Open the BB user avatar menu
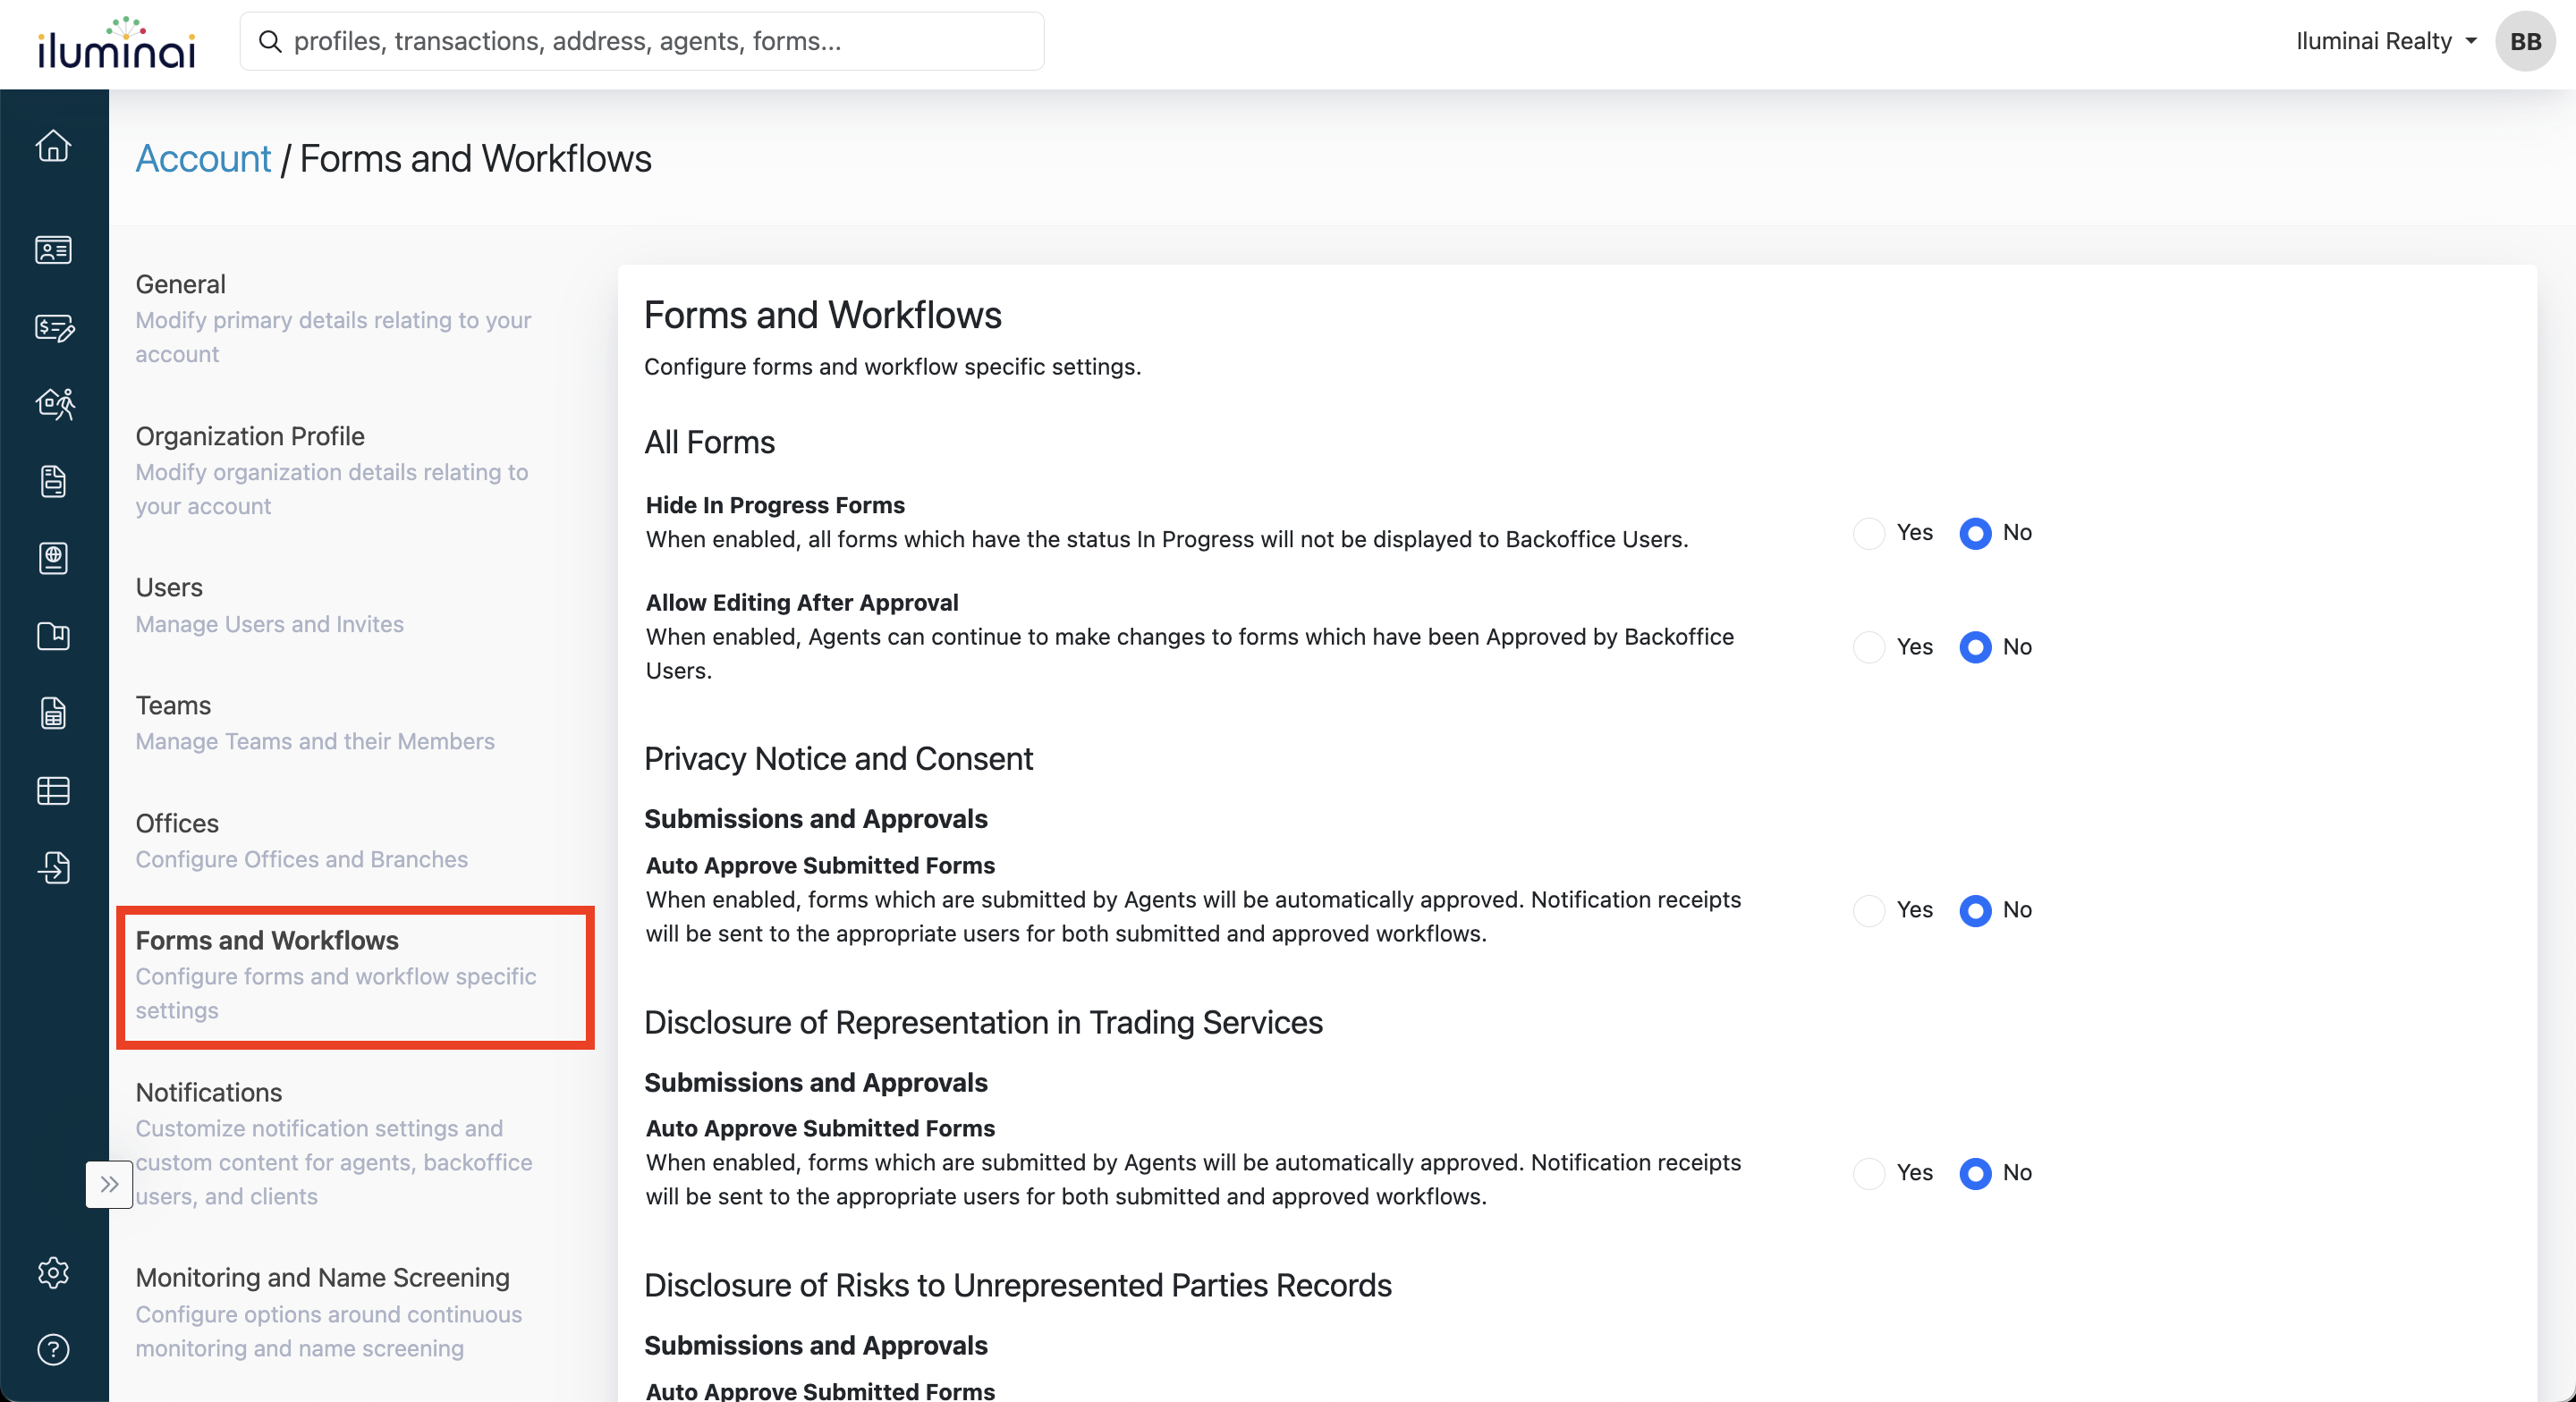The image size is (2576, 1402). [2524, 41]
